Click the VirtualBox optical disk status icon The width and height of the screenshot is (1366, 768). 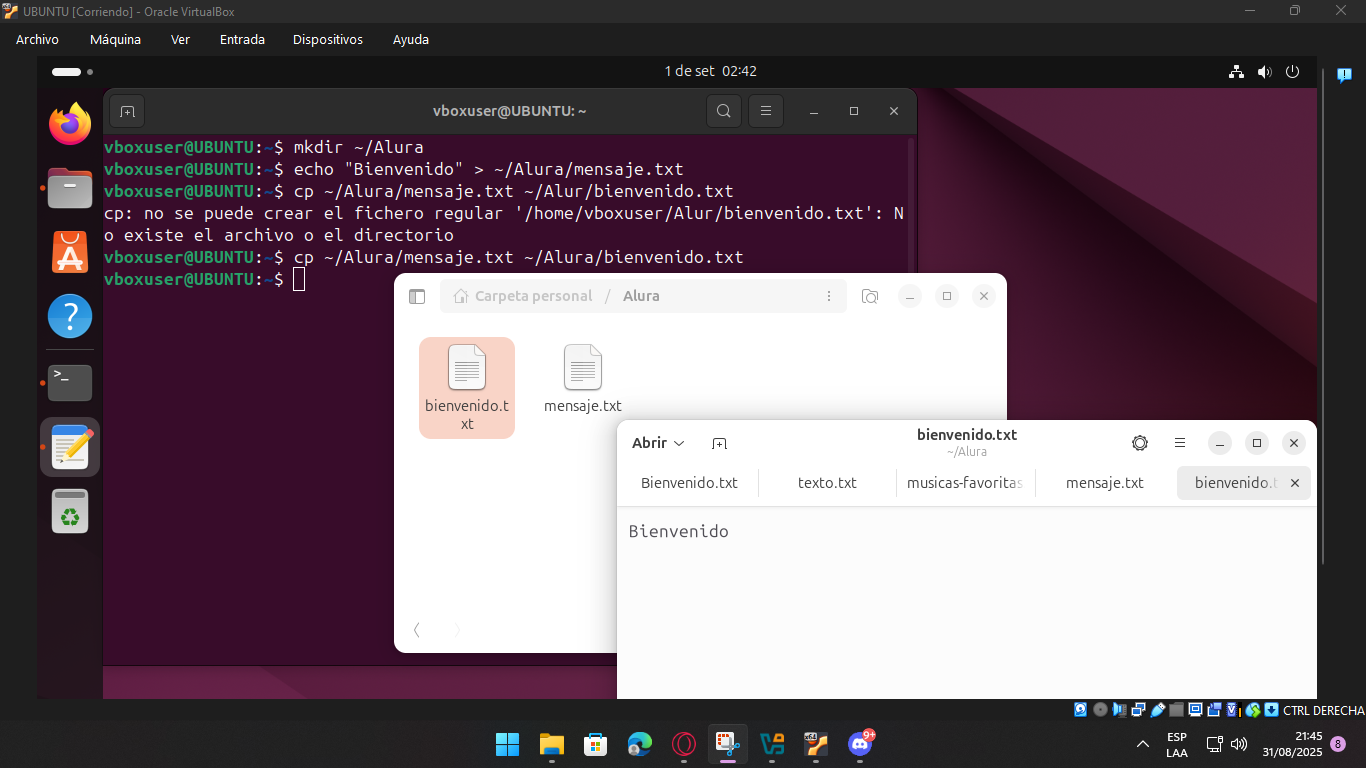(1100, 710)
